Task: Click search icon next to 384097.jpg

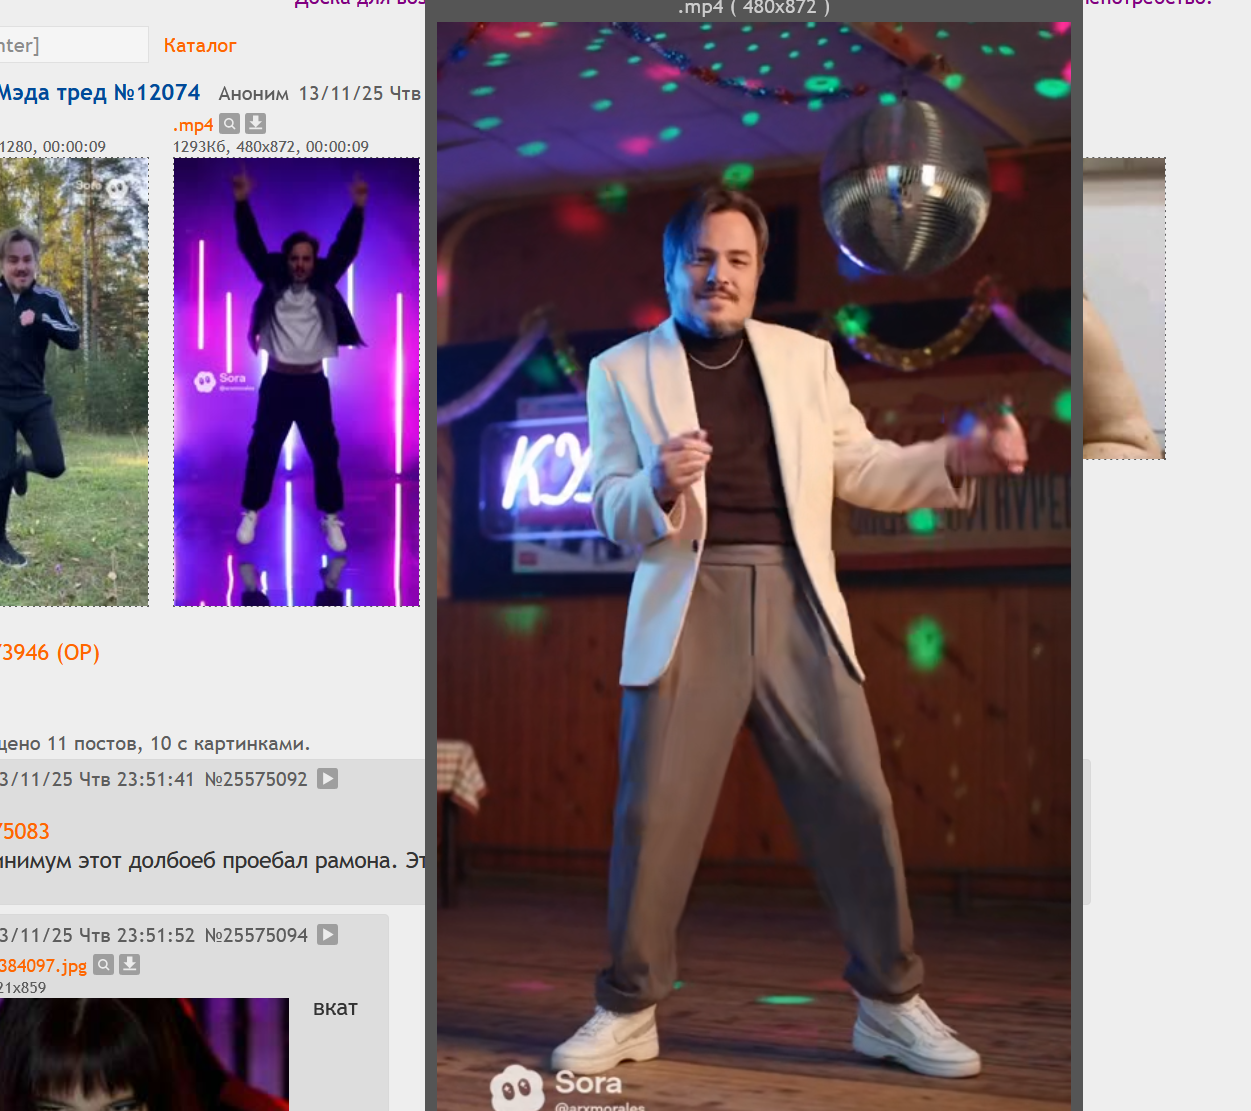Action: tap(104, 965)
